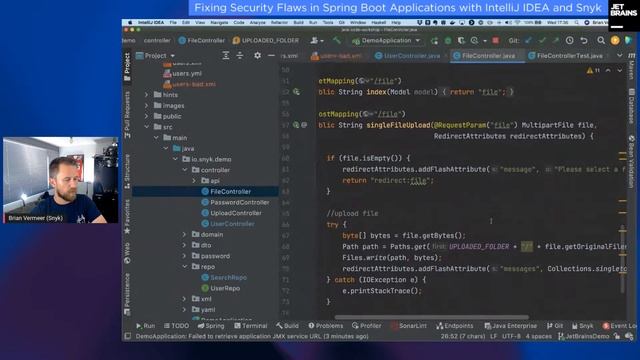640x360 pixels.
Task: Click the orange avatar icon in toolbar
Action: [x=615, y=40]
